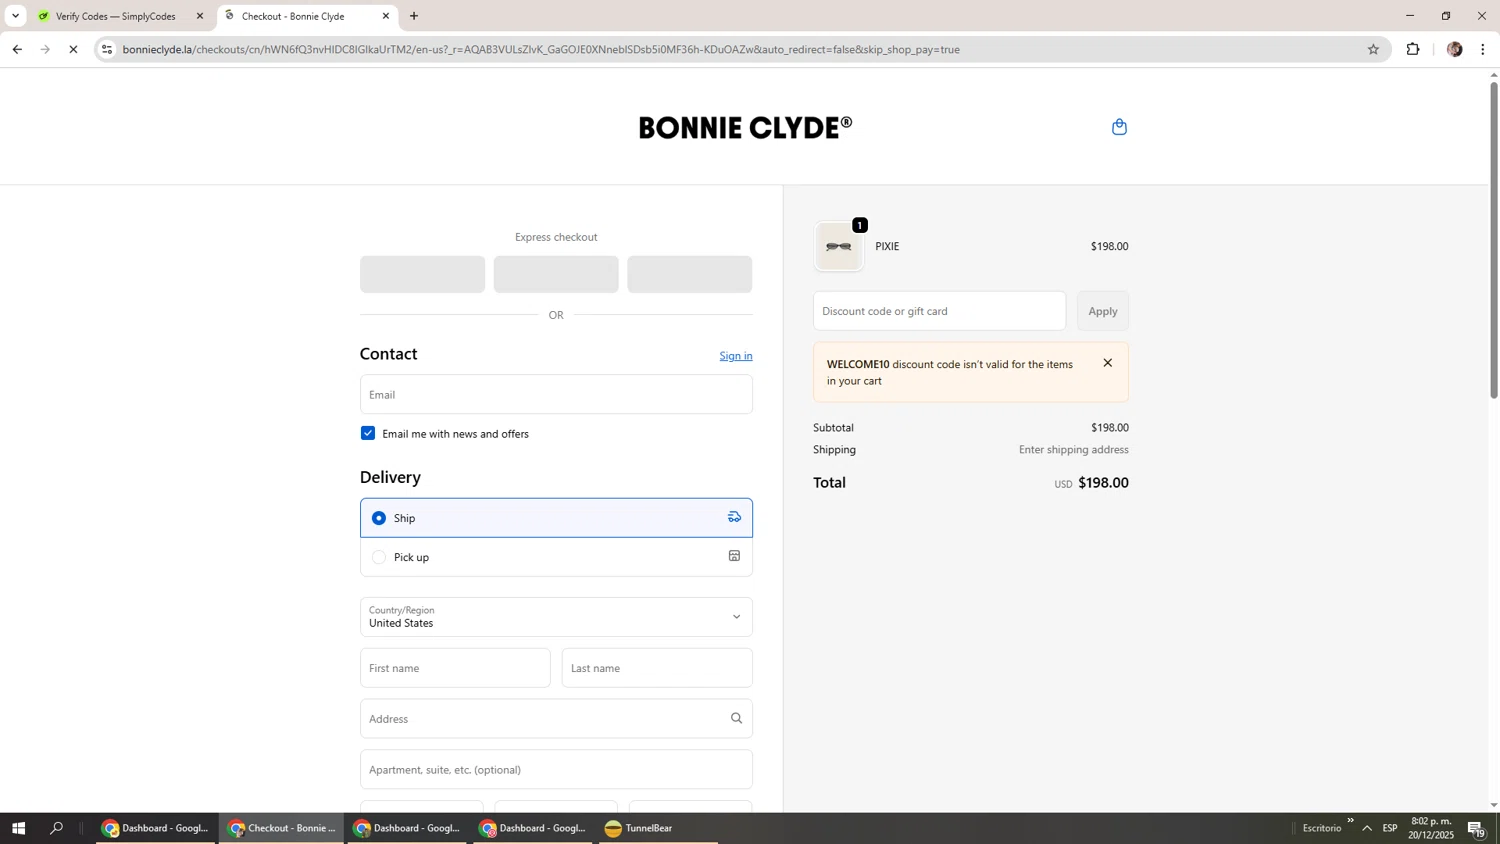
Task: Click the first express checkout button
Action: coord(422,274)
